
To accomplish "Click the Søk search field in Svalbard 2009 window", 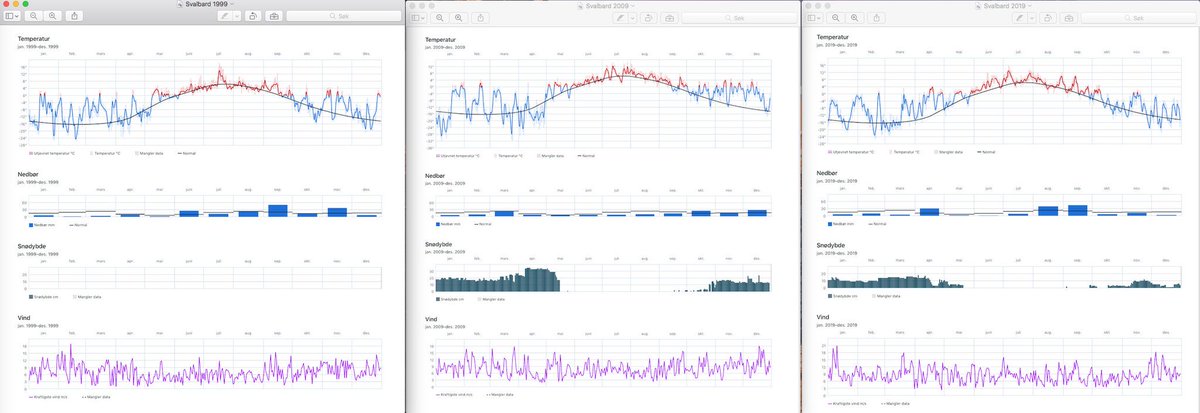I will click(739, 18).
